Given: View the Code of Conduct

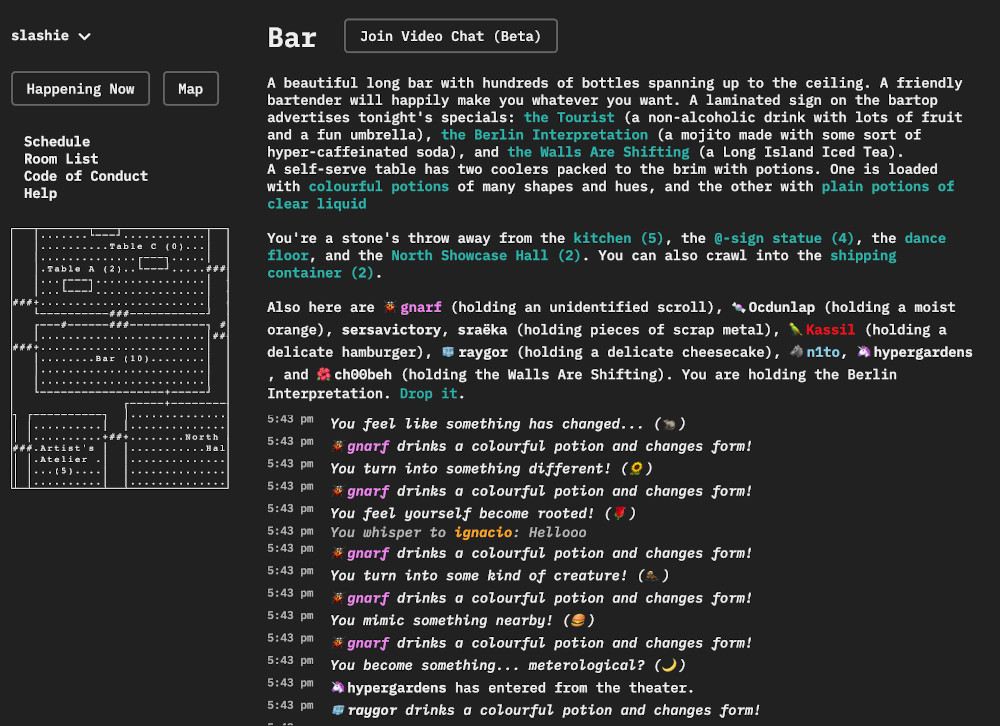Looking at the screenshot, I should [86, 176].
